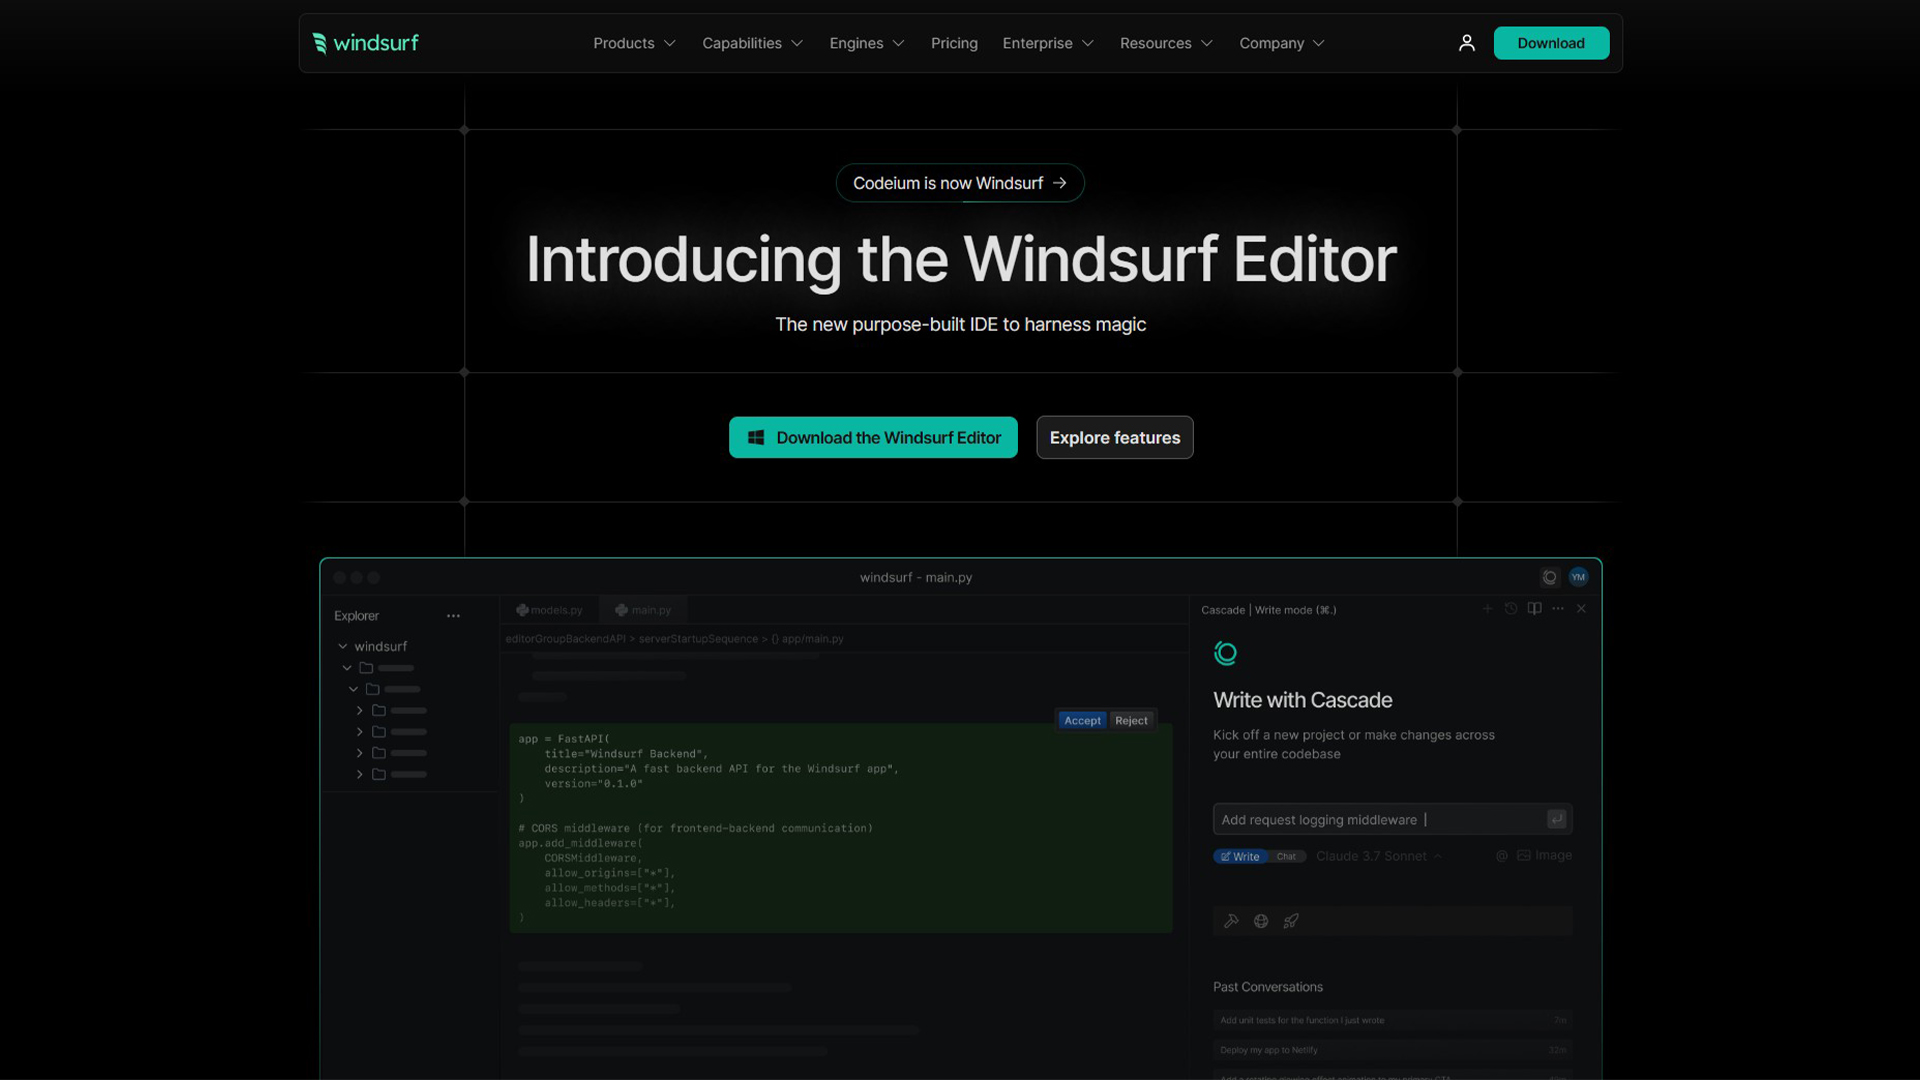This screenshot has height=1080, width=1920.
Task: Click the main.py tab file icon
Action: (x=621, y=610)
